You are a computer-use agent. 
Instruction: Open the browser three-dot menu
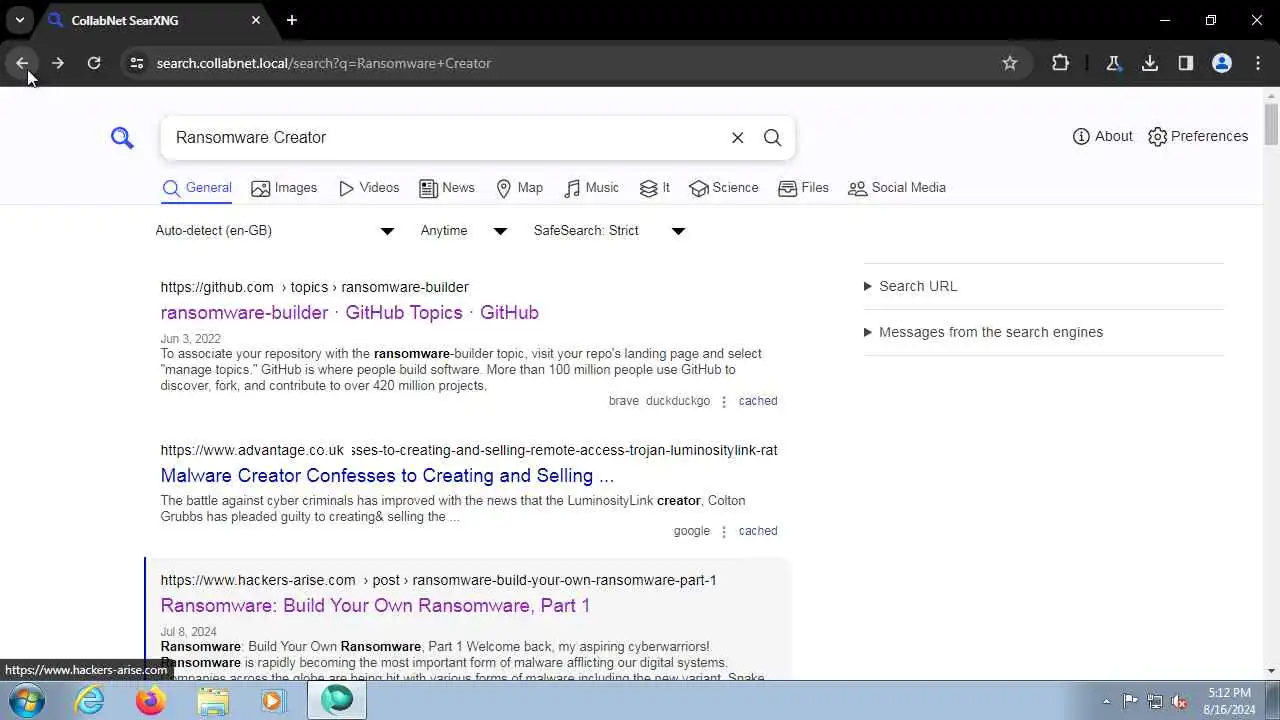coord(1258,63)
